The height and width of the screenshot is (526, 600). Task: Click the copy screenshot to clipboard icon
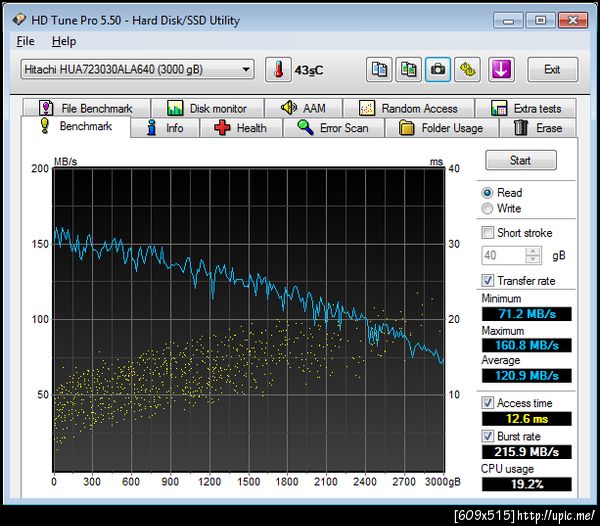(x=409, y=70)
